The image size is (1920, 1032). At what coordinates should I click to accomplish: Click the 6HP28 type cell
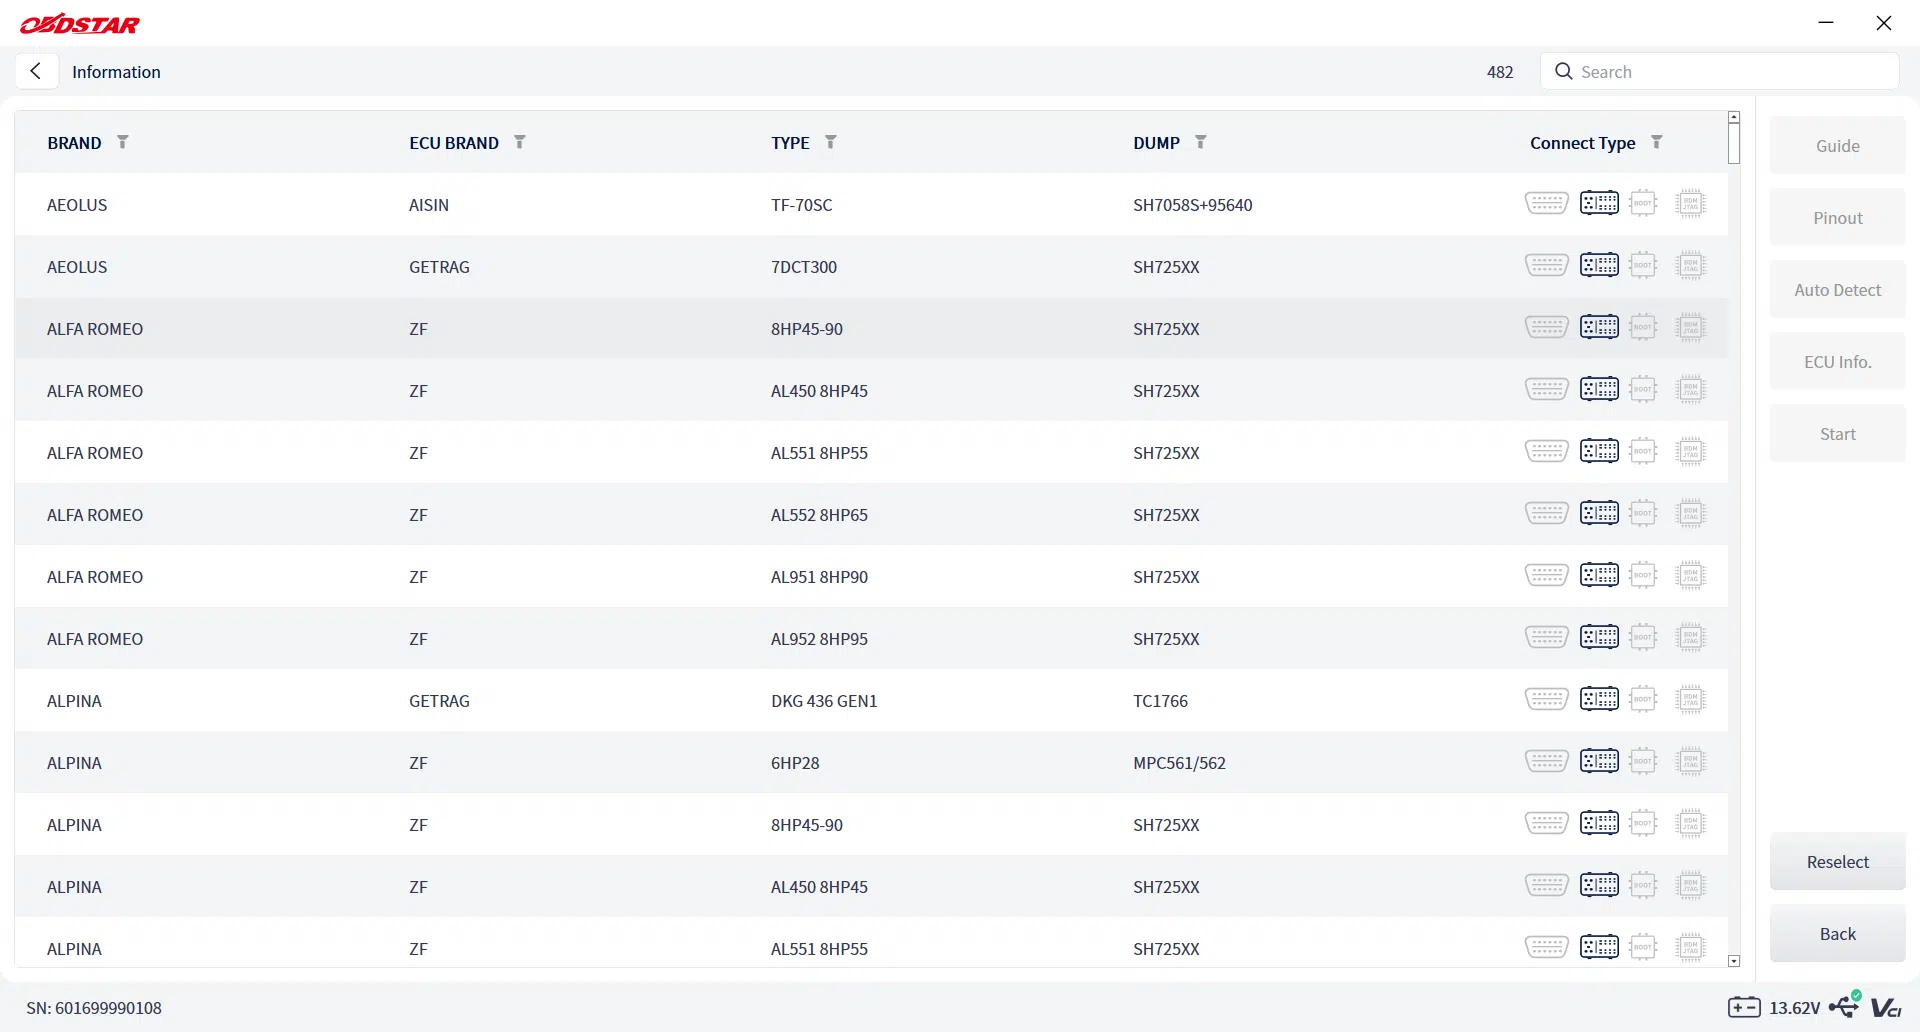795,763
